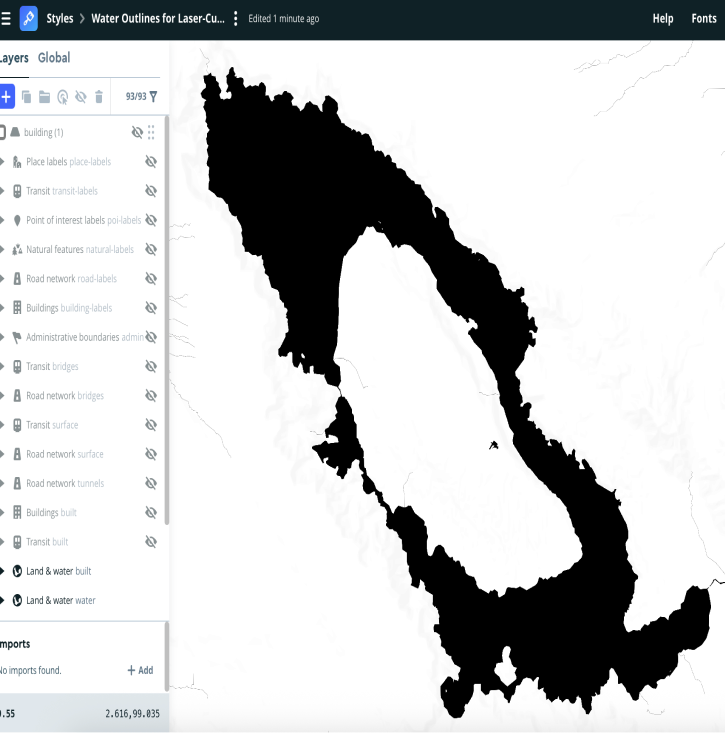Expand the Transit transit-labels arrow

(x=2, y=191)
